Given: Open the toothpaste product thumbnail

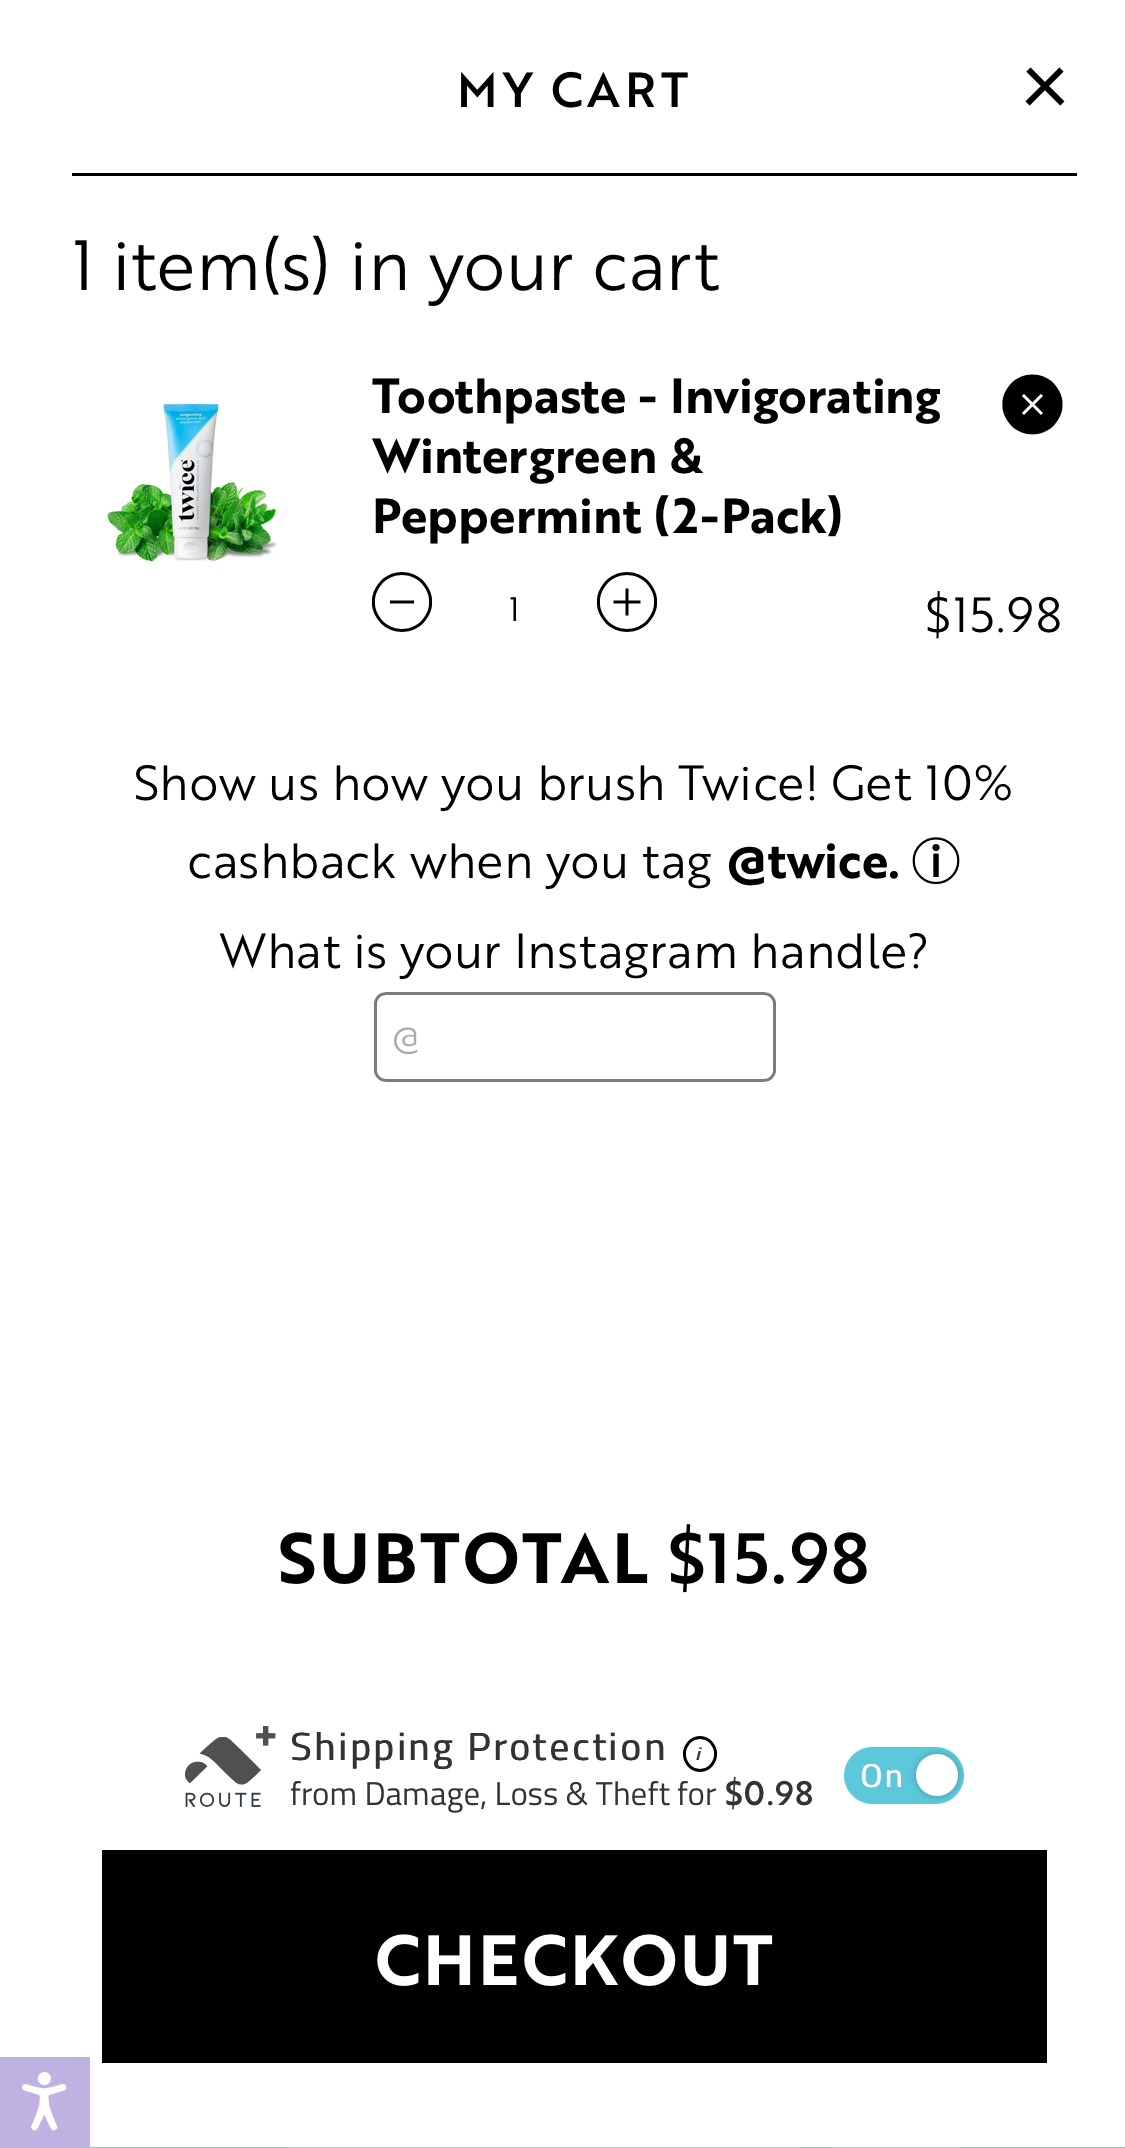Looking at the screenshot, I should tap(191, 482).
